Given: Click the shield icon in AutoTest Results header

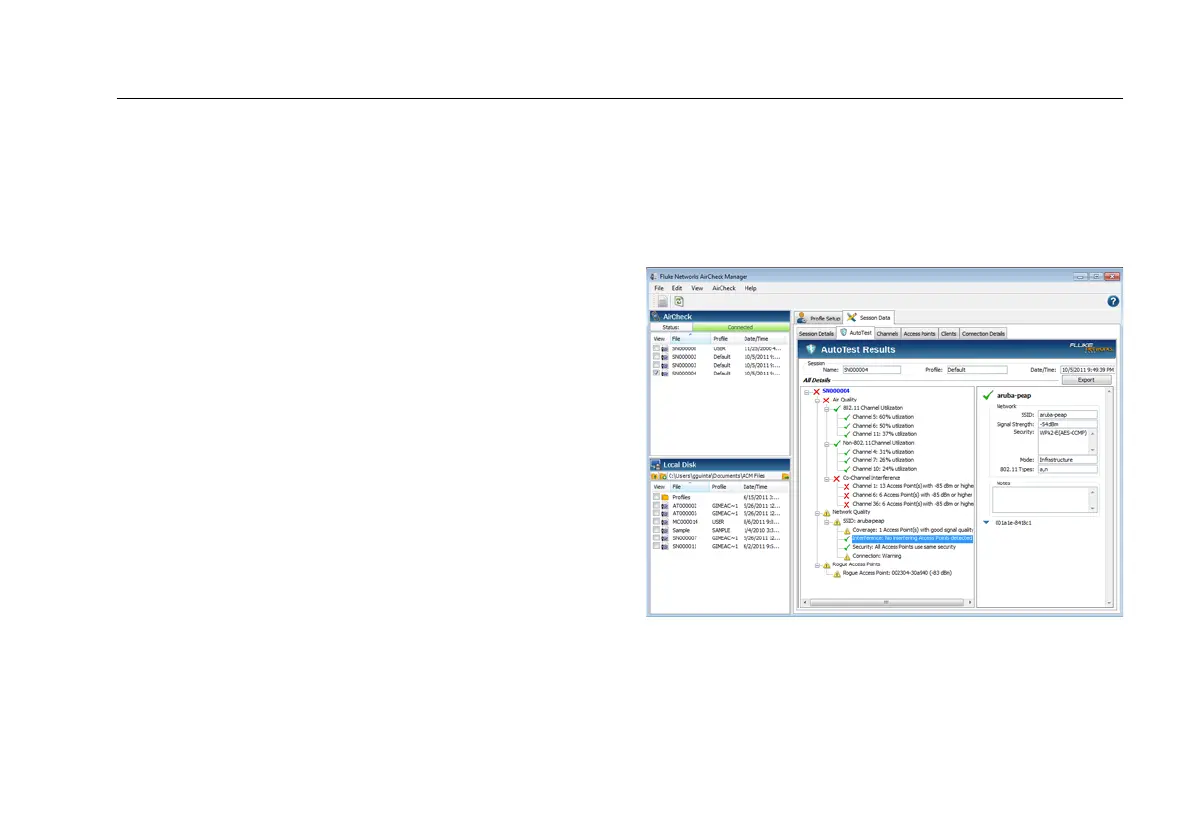Looking at the screenshot, I should click(810, 349).
